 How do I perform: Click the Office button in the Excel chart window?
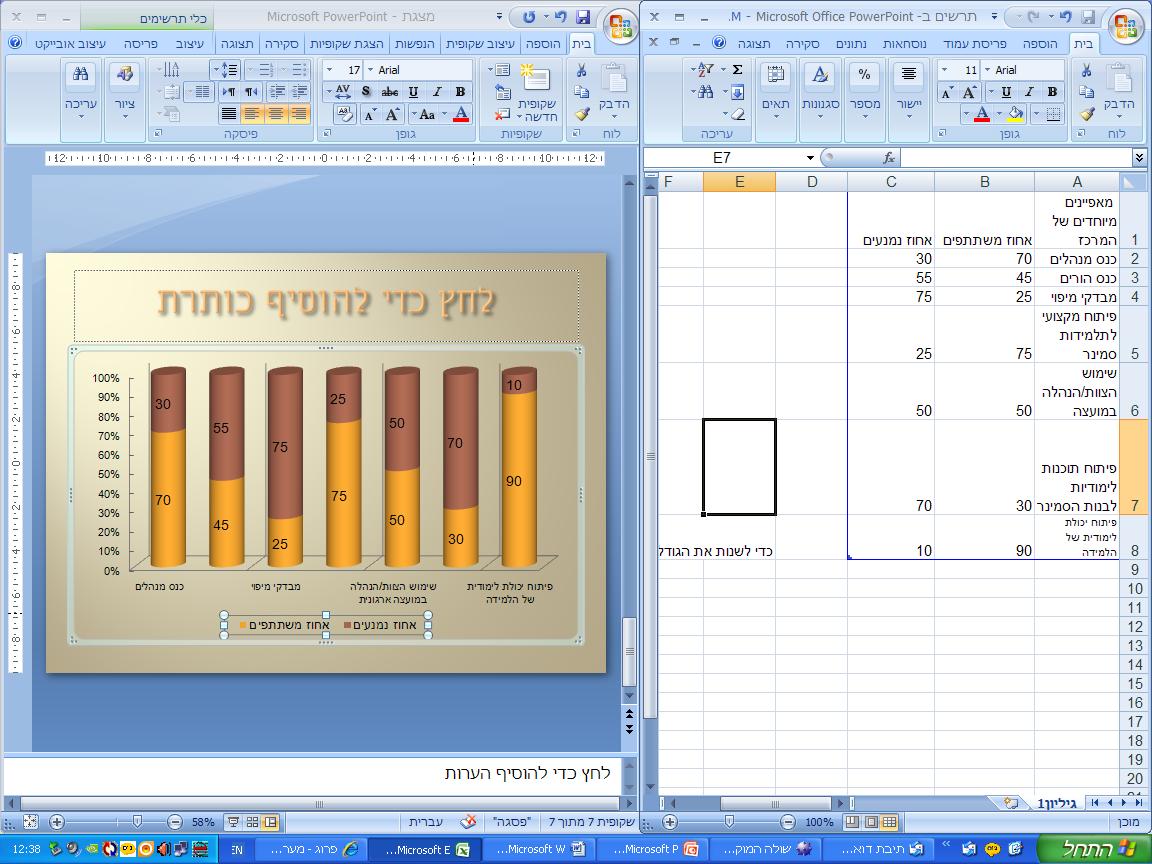click(1126, 27)
